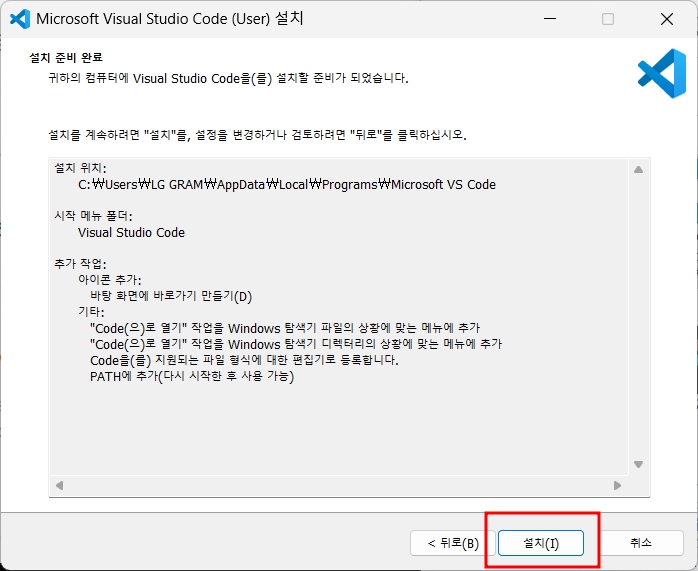Cancel setup with the 취소 button
The width and height of the screenshot is (698, 571).
pyautogui.click(x=641, y=543)
